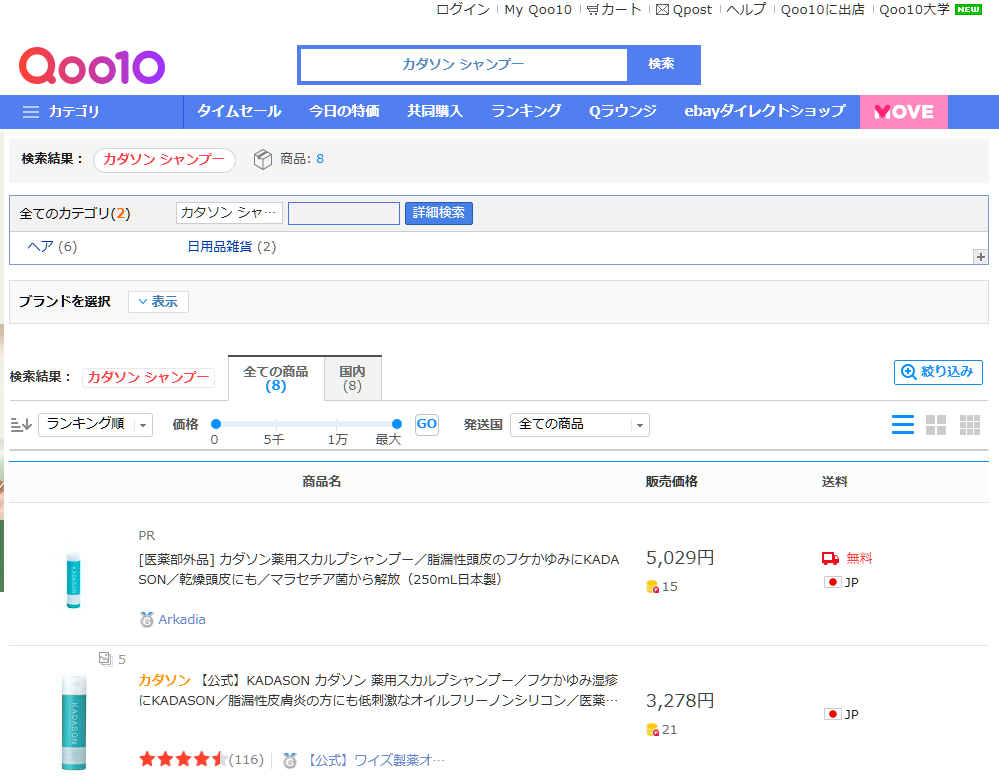Open the カタソン シャ… keyword dropdown
This screenshot has height=778, width=999.
[x=229, y=213]
